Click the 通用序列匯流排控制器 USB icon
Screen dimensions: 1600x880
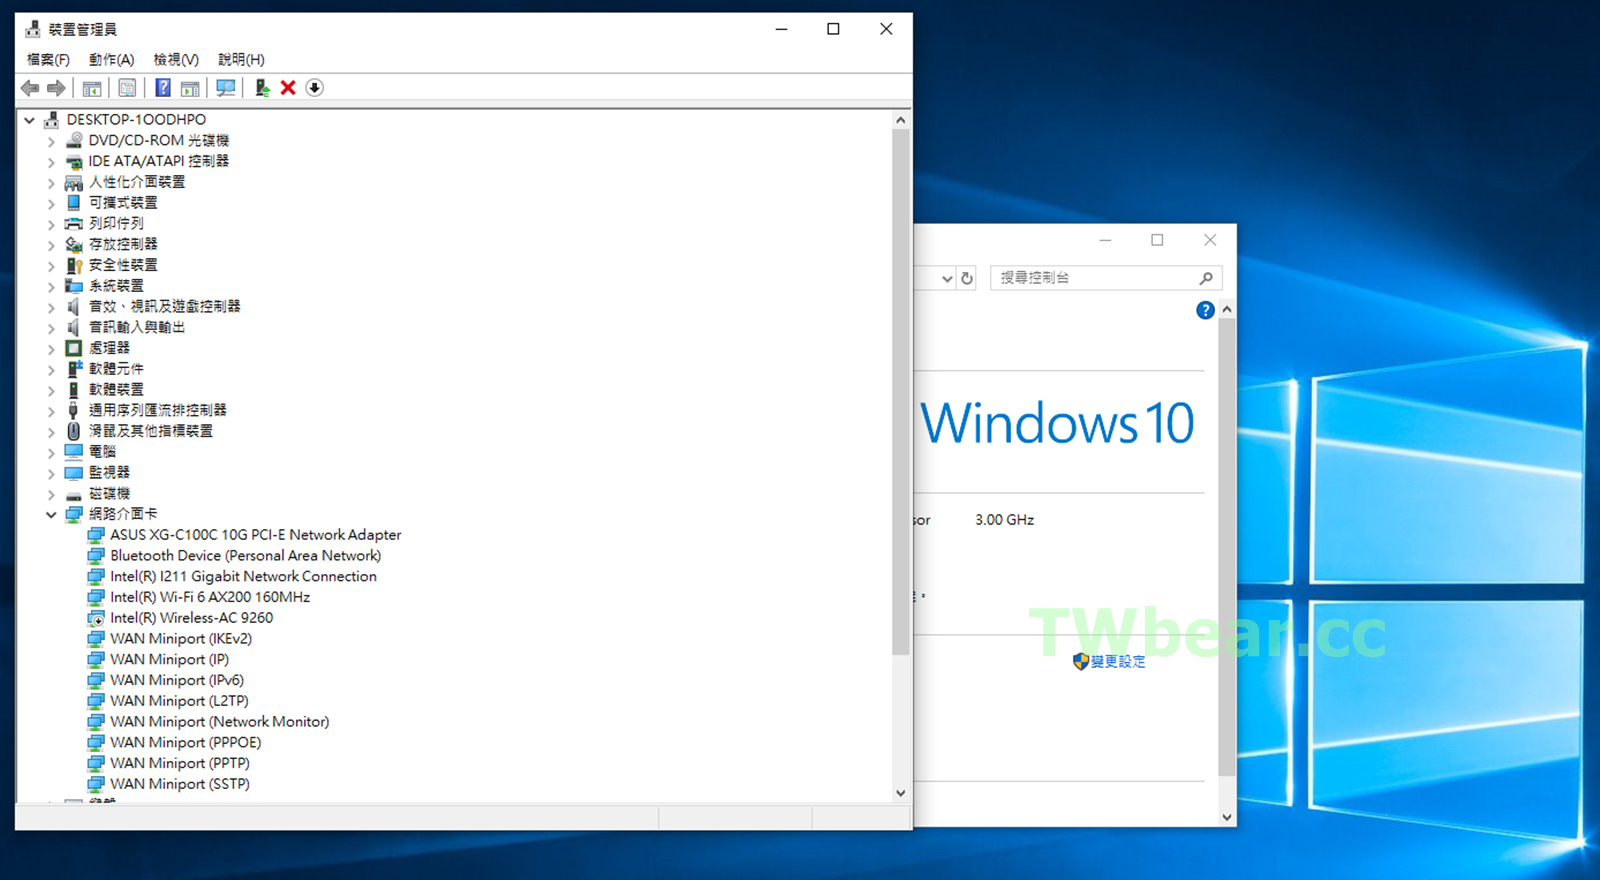click(74, 410)
